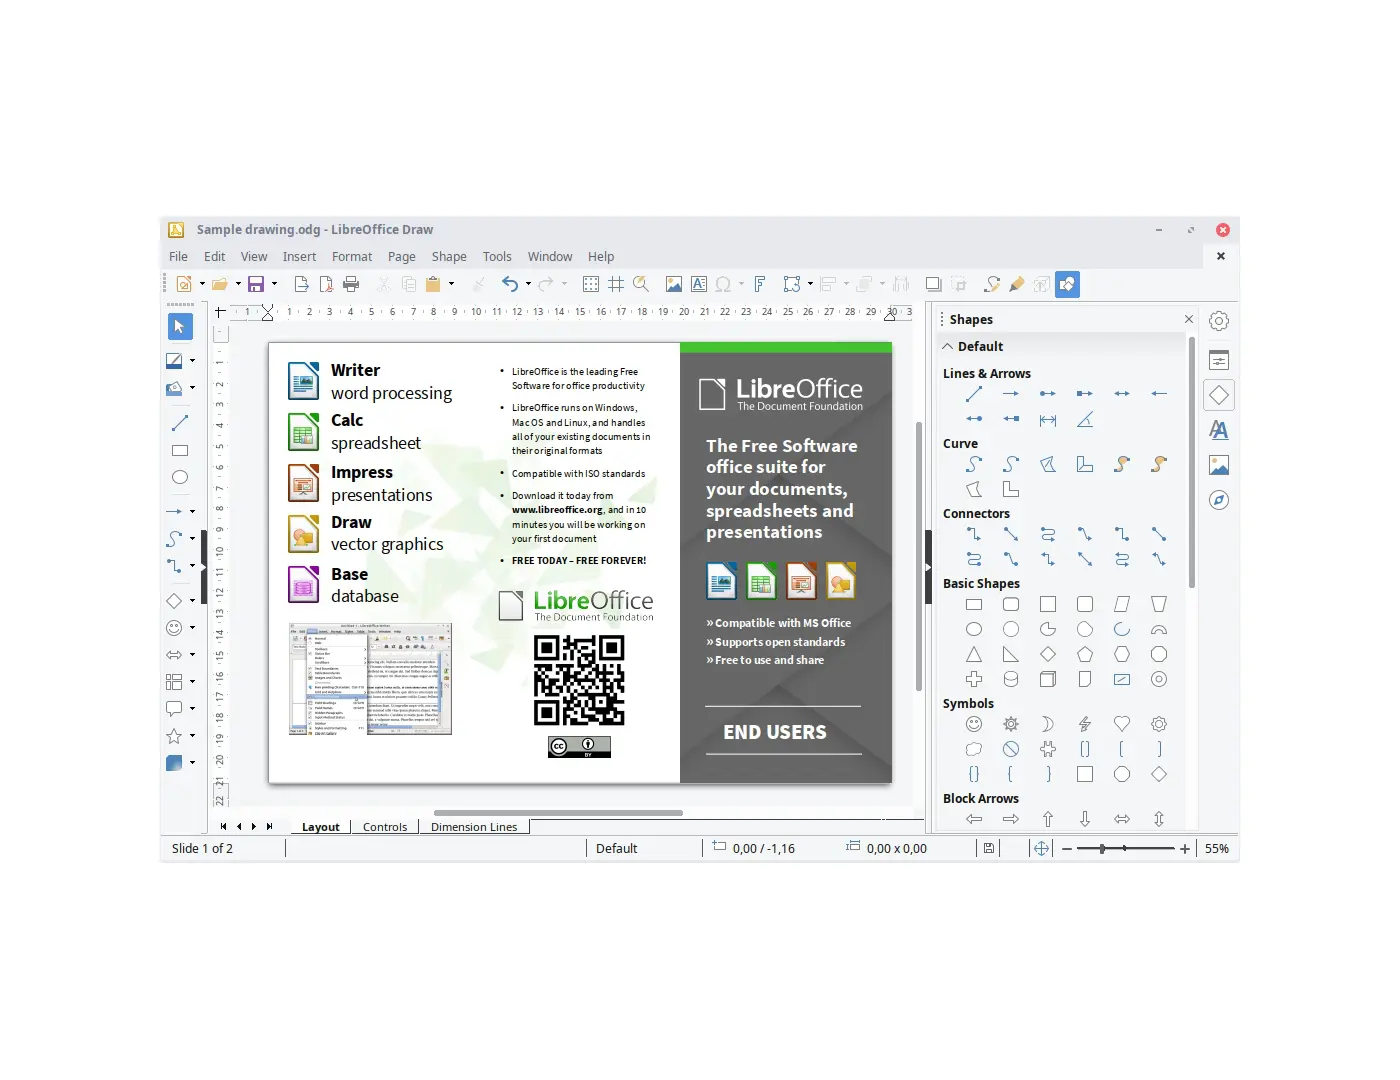The height and width of the screenshot is (1080, 1400).
Task: Insert an image using toolbar icon
Action: point(674,284)
